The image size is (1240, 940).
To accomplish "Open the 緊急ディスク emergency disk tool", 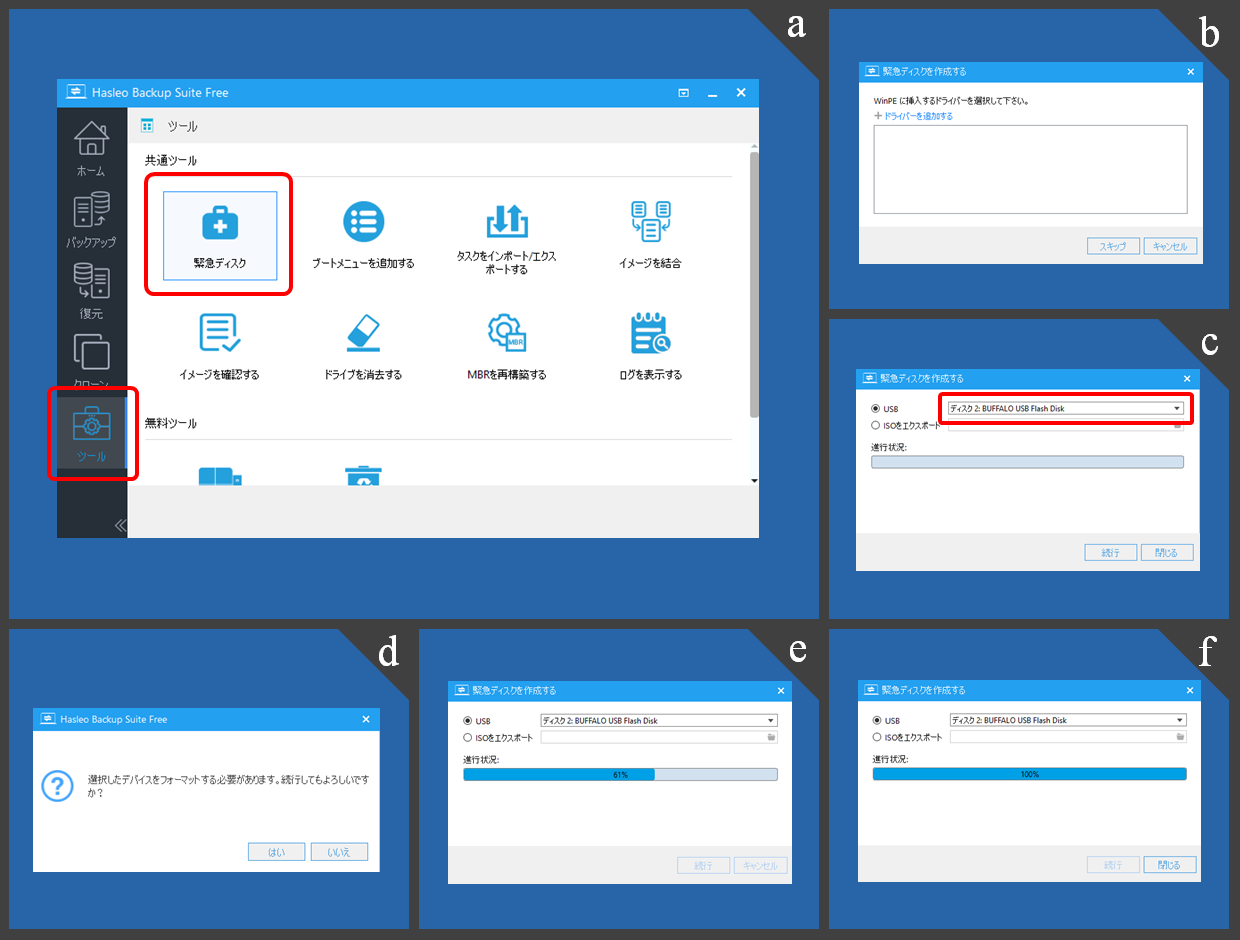I will click(220, 234).
